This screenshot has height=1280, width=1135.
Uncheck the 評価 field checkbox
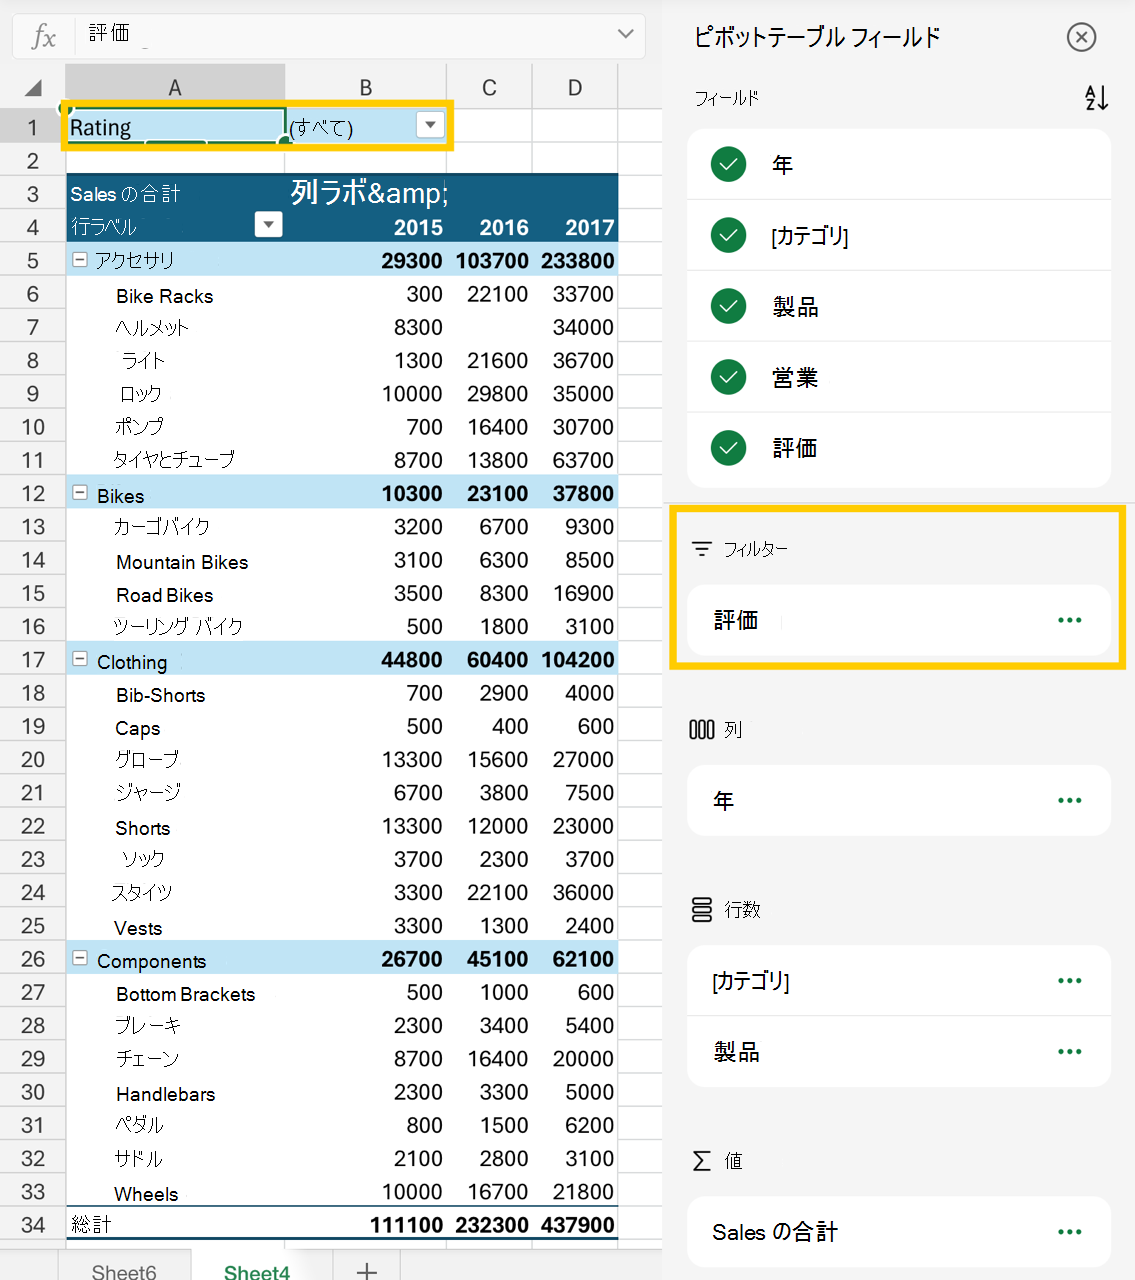(728, 448)
